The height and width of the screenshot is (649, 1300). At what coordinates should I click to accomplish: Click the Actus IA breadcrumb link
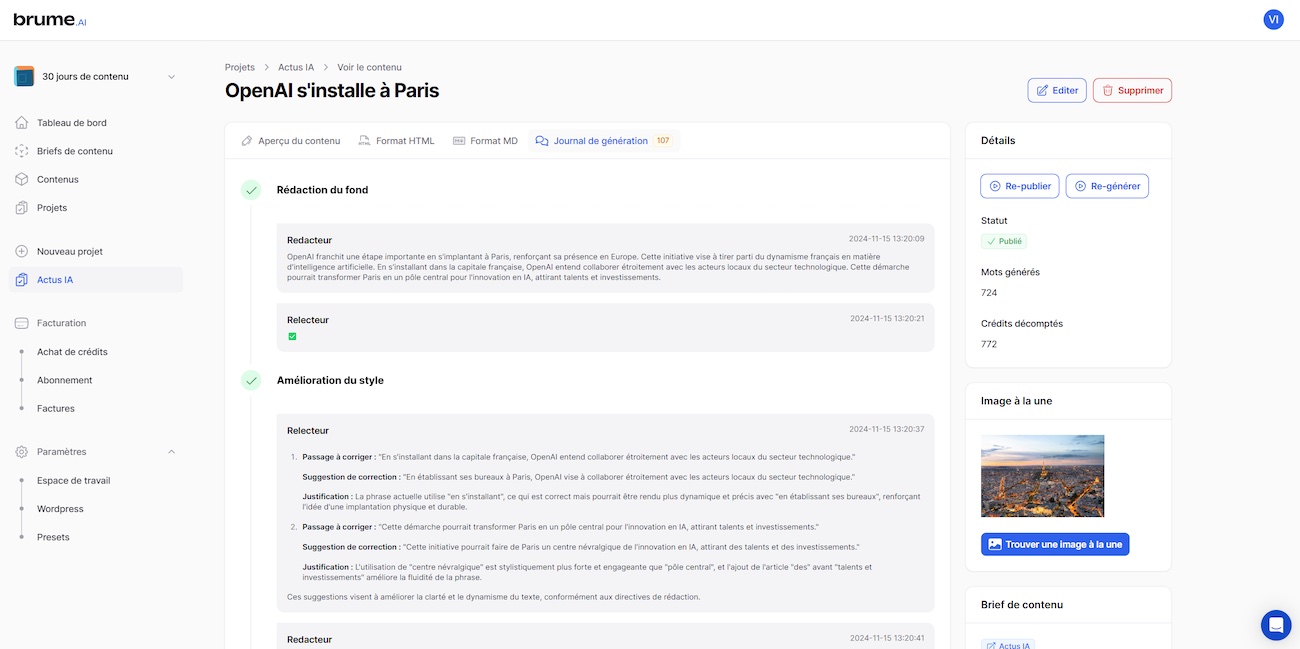tap(296, 67)
